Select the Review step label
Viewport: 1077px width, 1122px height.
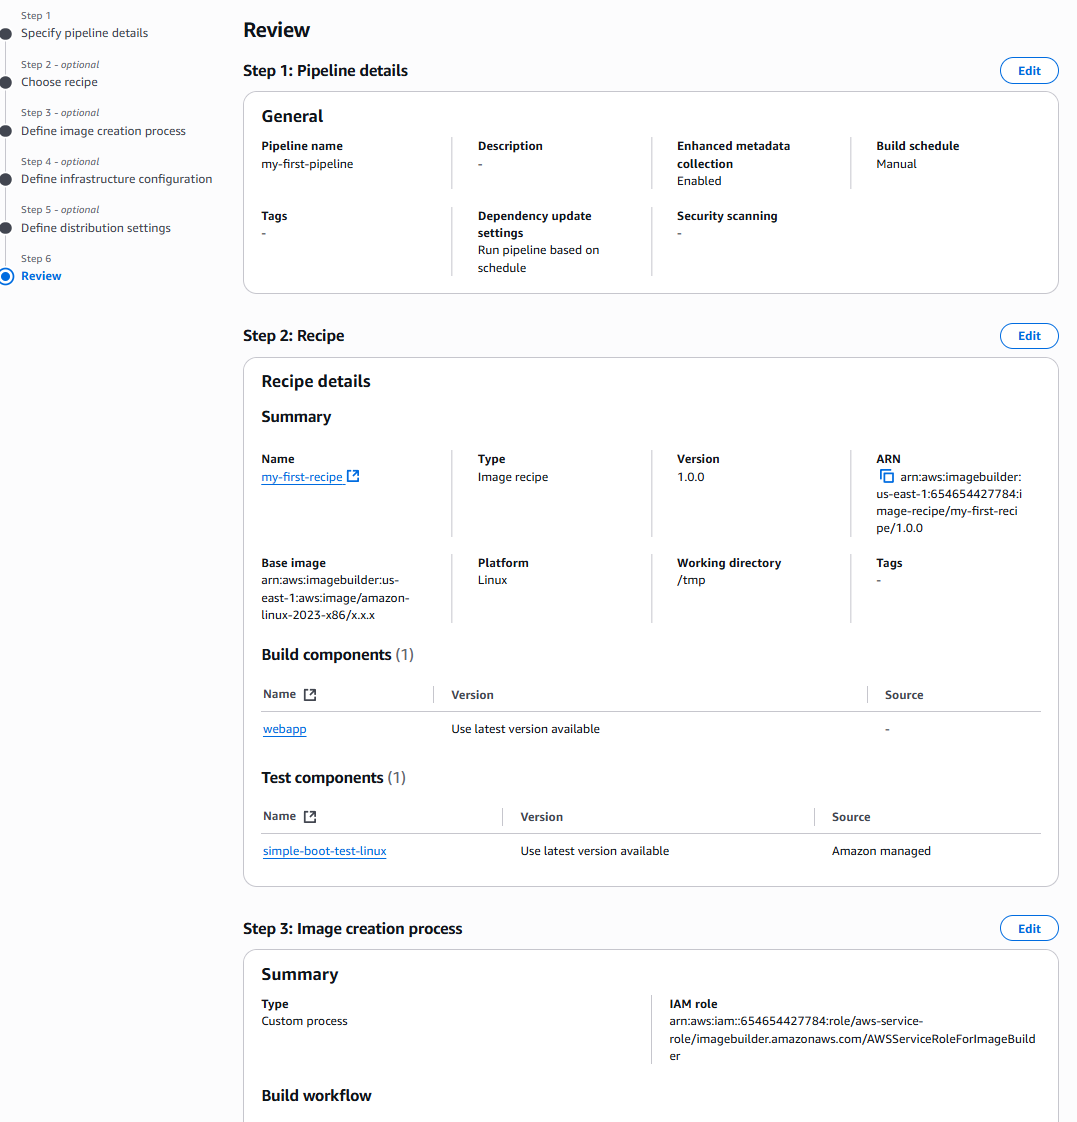click(41, 276)
